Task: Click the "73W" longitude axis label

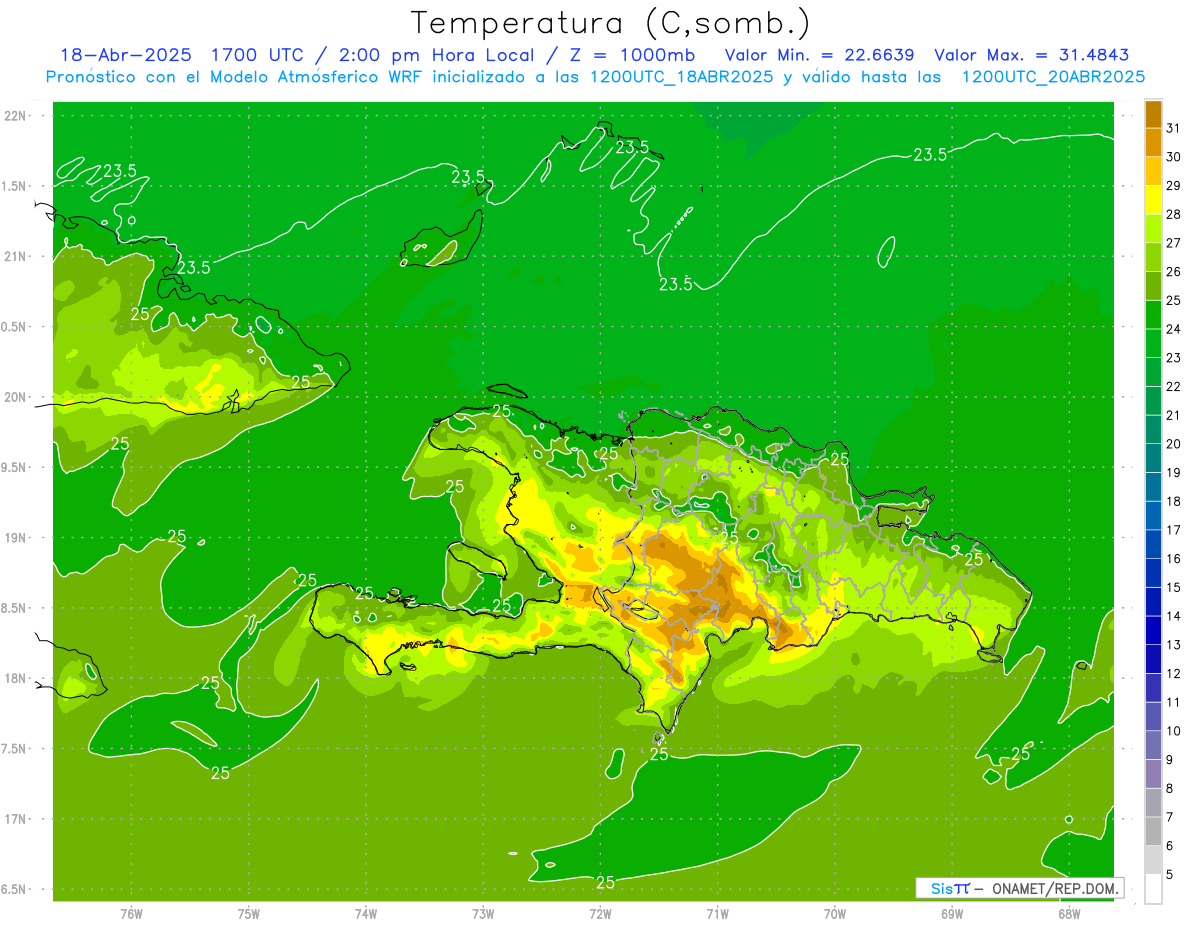Action: (x=483, y=914)
